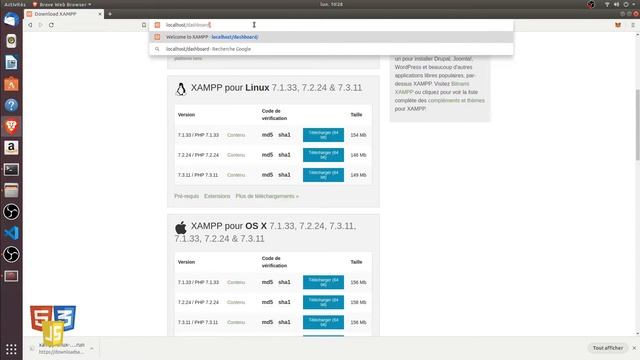Click Tout afficher in downloads bar
This screenshot has height=360, width=640.
(x=608, y=348)
